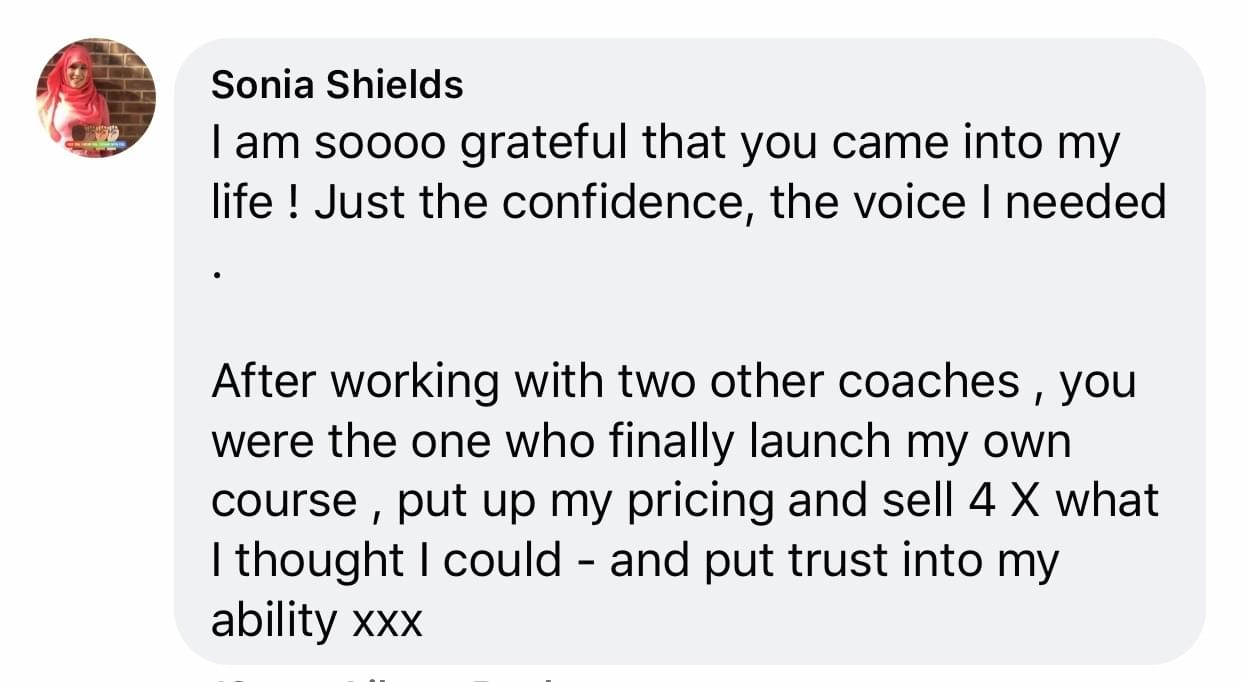Click the lone period on its own line

(x=217, y=272)
